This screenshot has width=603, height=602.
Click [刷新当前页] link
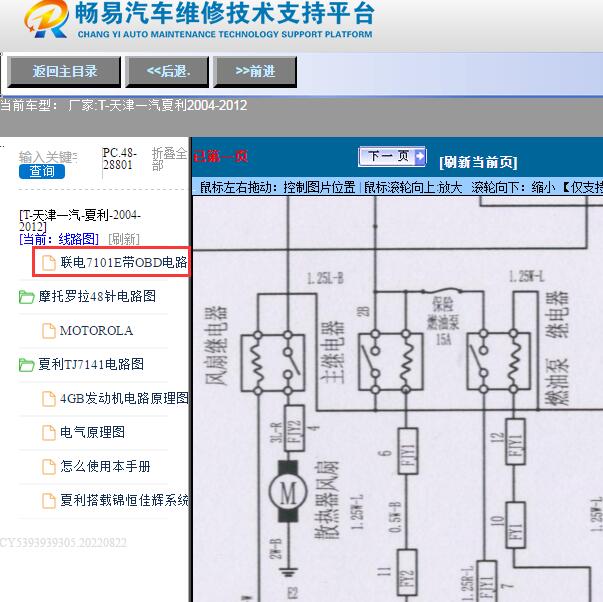pyautogui.click(x=478, y=162)
